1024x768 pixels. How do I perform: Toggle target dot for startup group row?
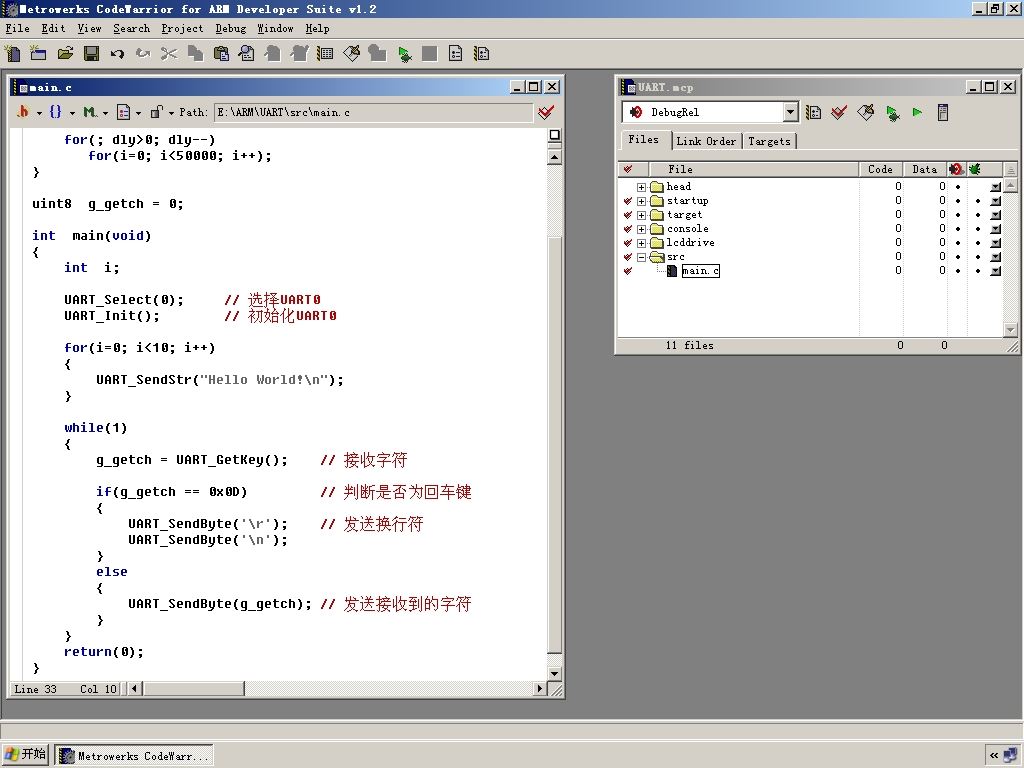pyautogui.click(x=978, y=201)
